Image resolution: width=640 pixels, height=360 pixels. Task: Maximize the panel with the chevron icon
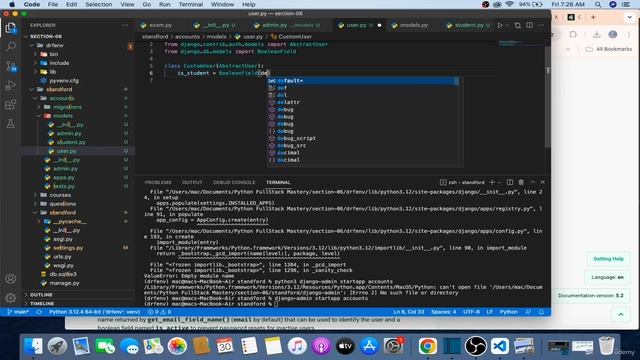pos(533,182)
